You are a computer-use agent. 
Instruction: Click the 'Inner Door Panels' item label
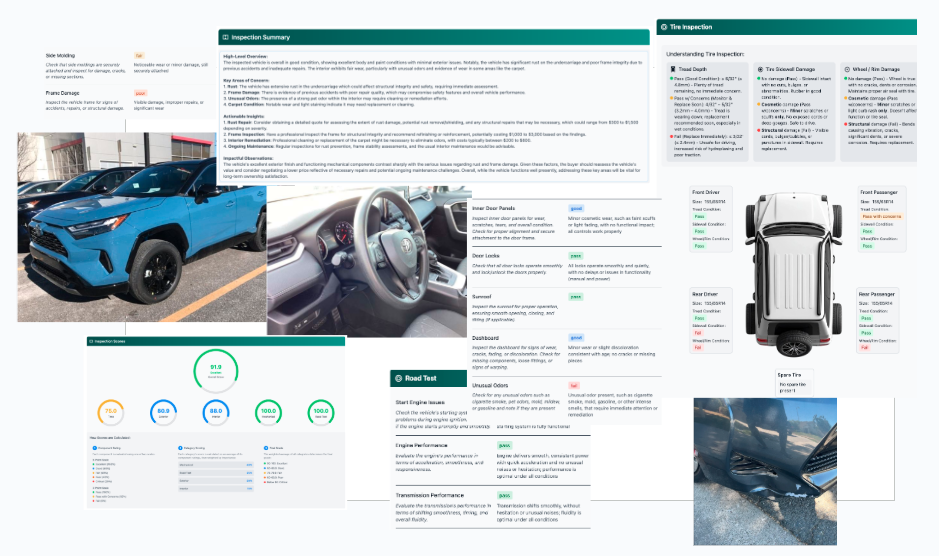(x=493, y=208)
